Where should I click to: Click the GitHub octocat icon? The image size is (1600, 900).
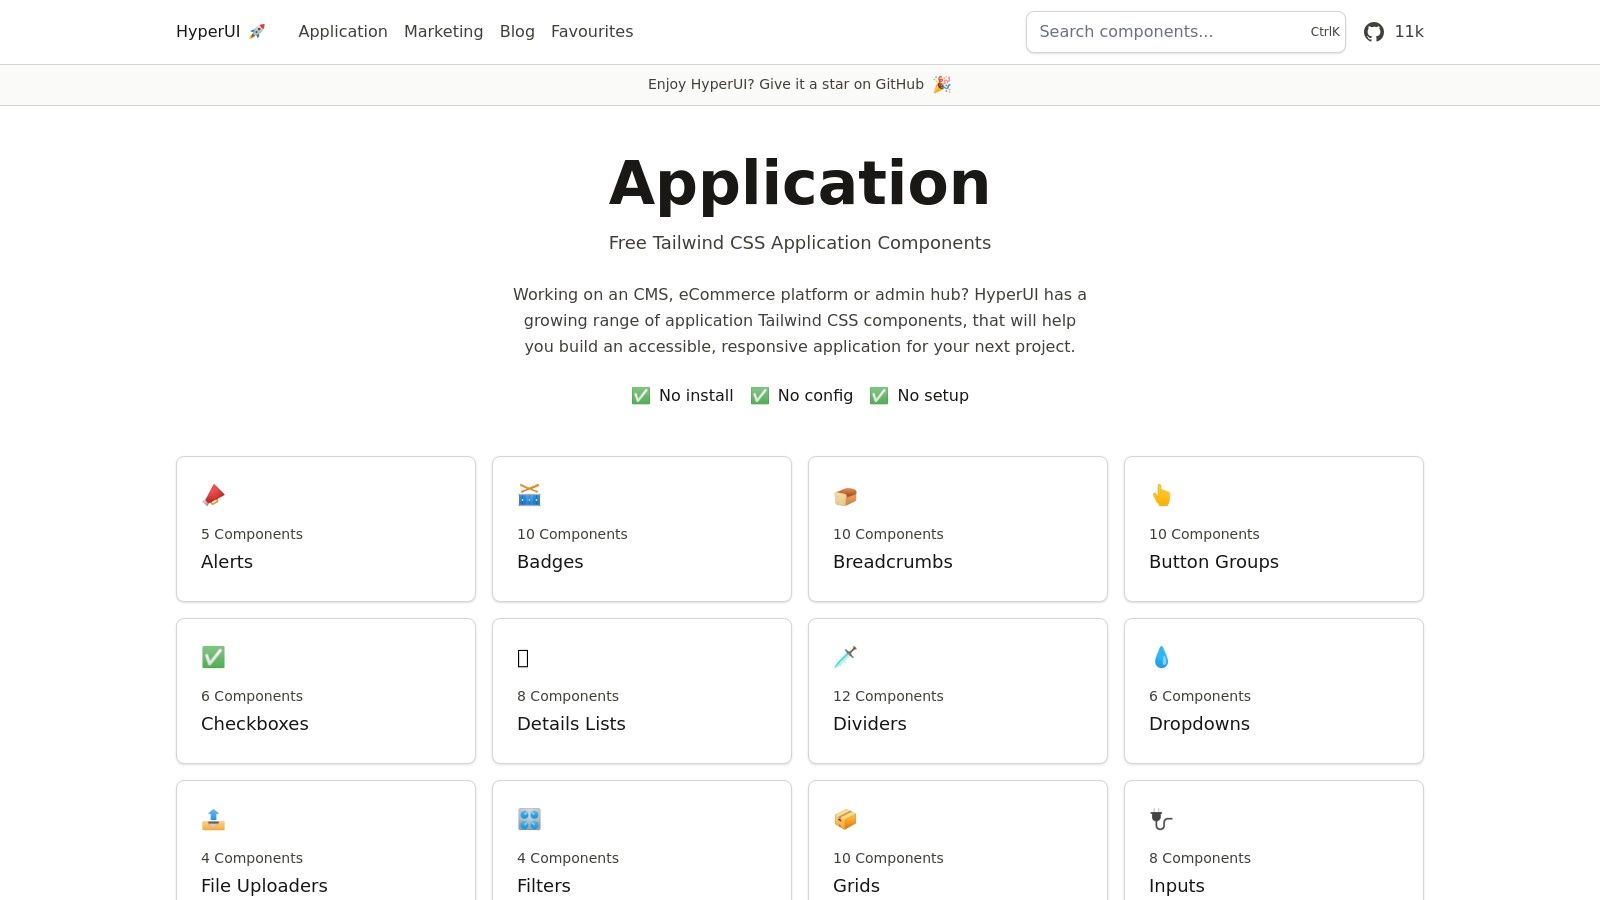(x=1374, y=32)
